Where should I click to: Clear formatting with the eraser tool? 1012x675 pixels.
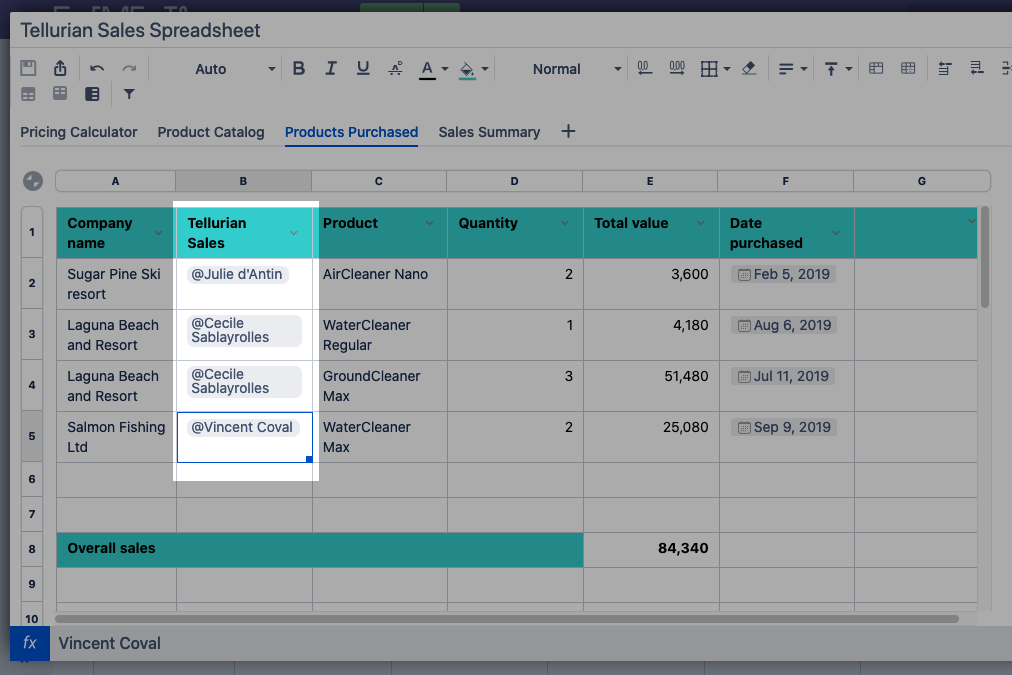(749, 68)
